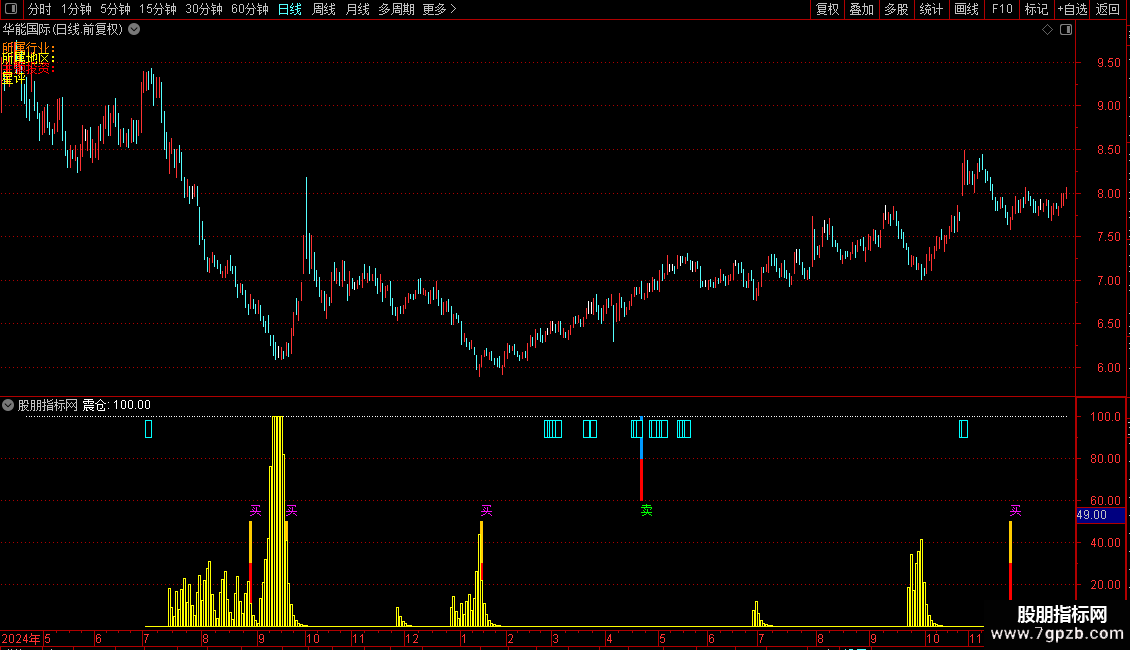Click the 所属行业 info label
The image size is (1130, 650).
coord(28,48)
